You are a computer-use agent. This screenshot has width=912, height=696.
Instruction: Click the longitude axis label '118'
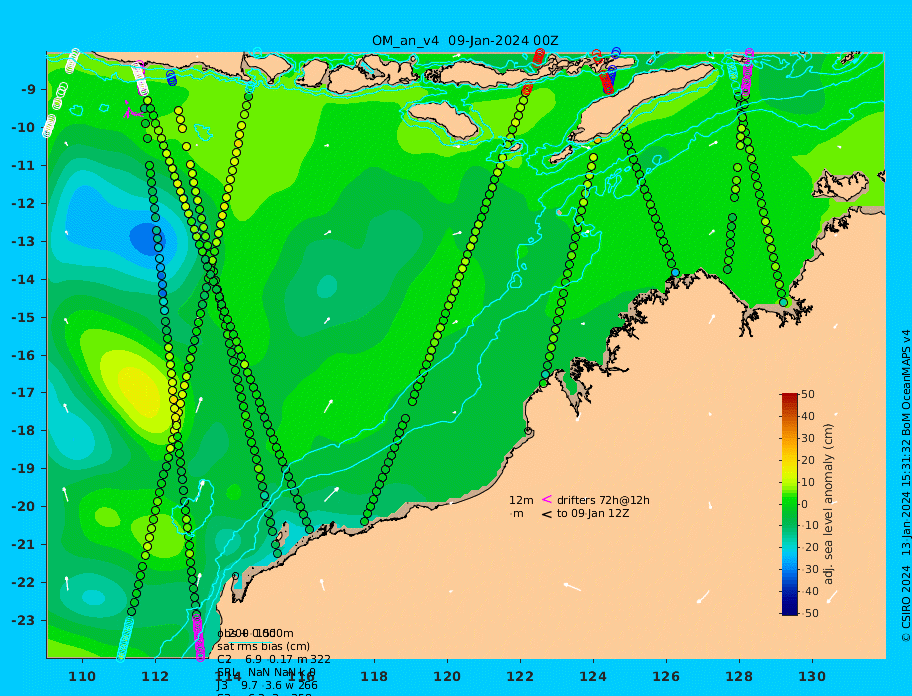pos(374,676)
